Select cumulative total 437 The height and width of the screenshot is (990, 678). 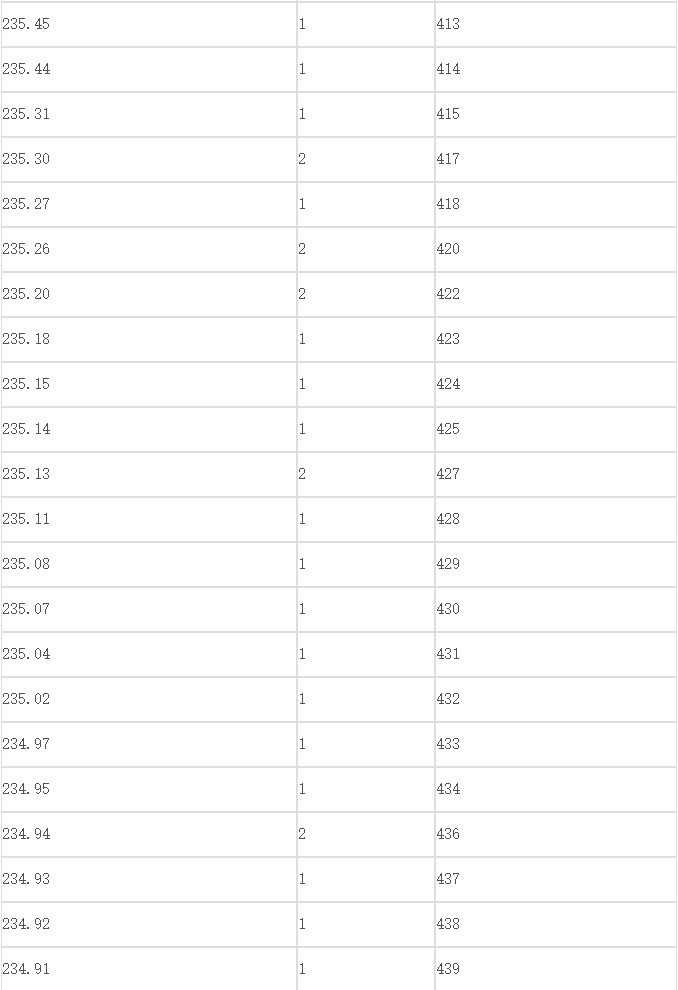[x=556, y=880]
